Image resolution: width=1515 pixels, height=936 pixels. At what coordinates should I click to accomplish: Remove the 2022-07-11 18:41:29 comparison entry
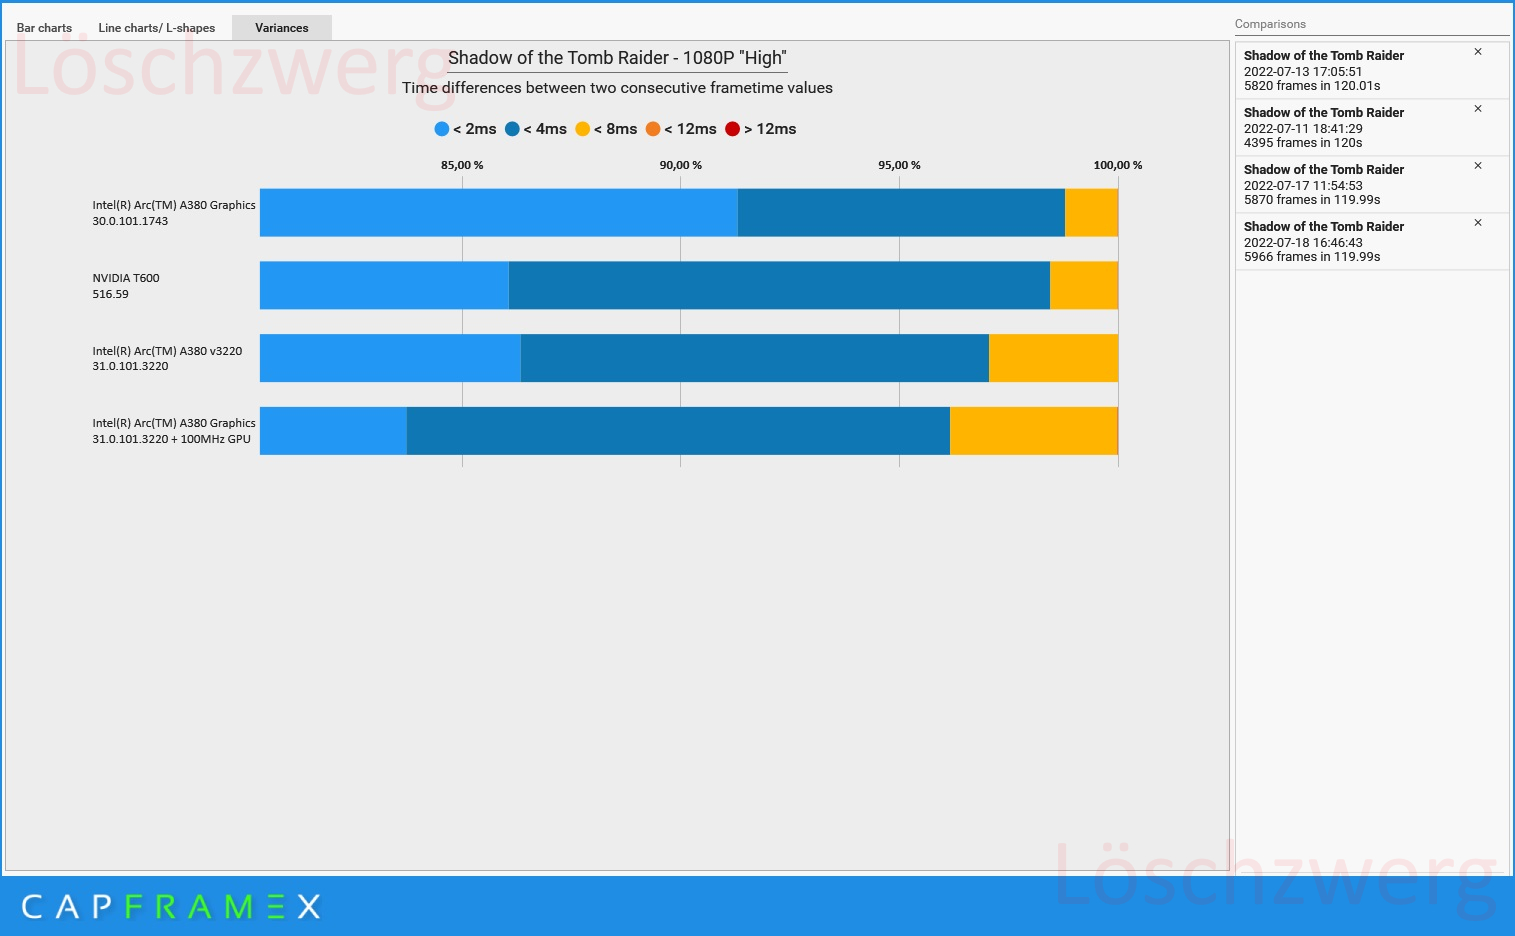pyautogui.click(x=1478, y=109)
